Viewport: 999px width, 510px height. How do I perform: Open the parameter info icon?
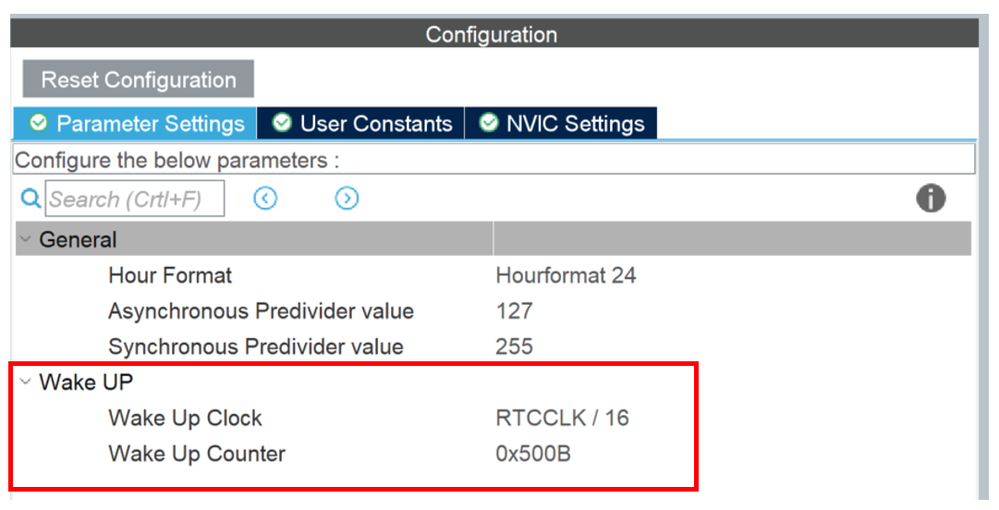tap(930, 199)
